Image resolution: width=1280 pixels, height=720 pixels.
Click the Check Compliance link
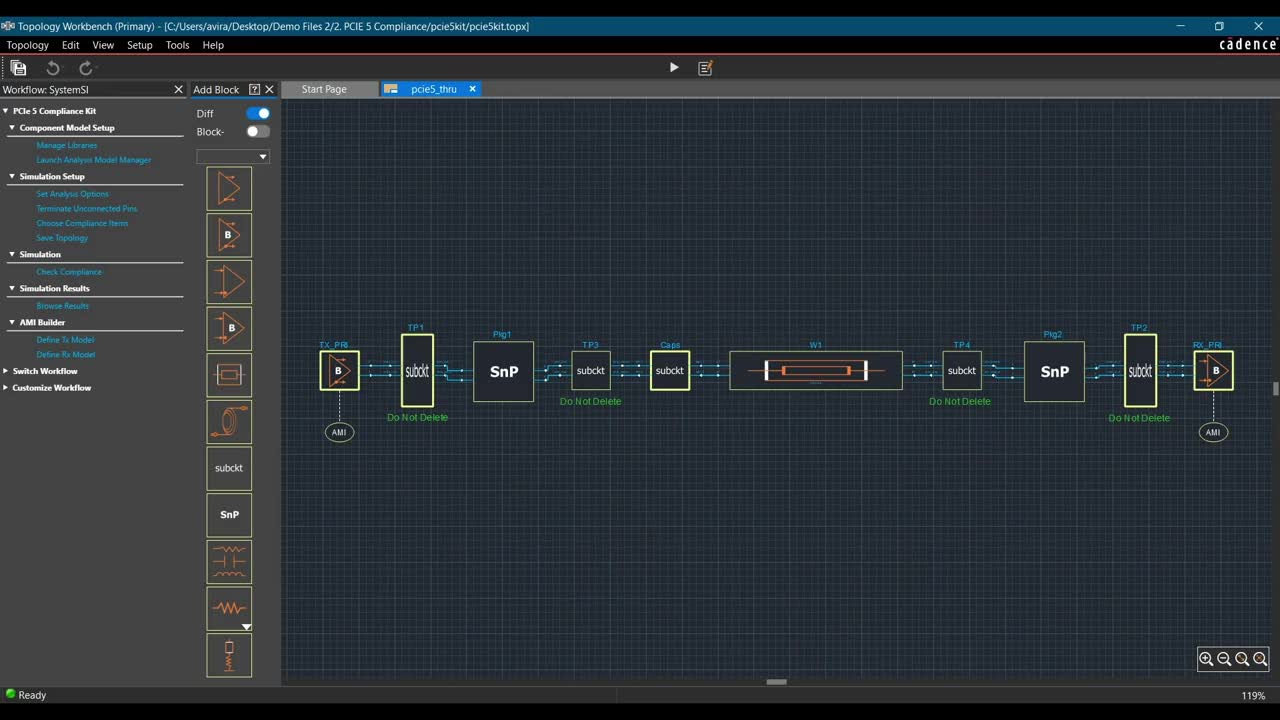[69, 272]
